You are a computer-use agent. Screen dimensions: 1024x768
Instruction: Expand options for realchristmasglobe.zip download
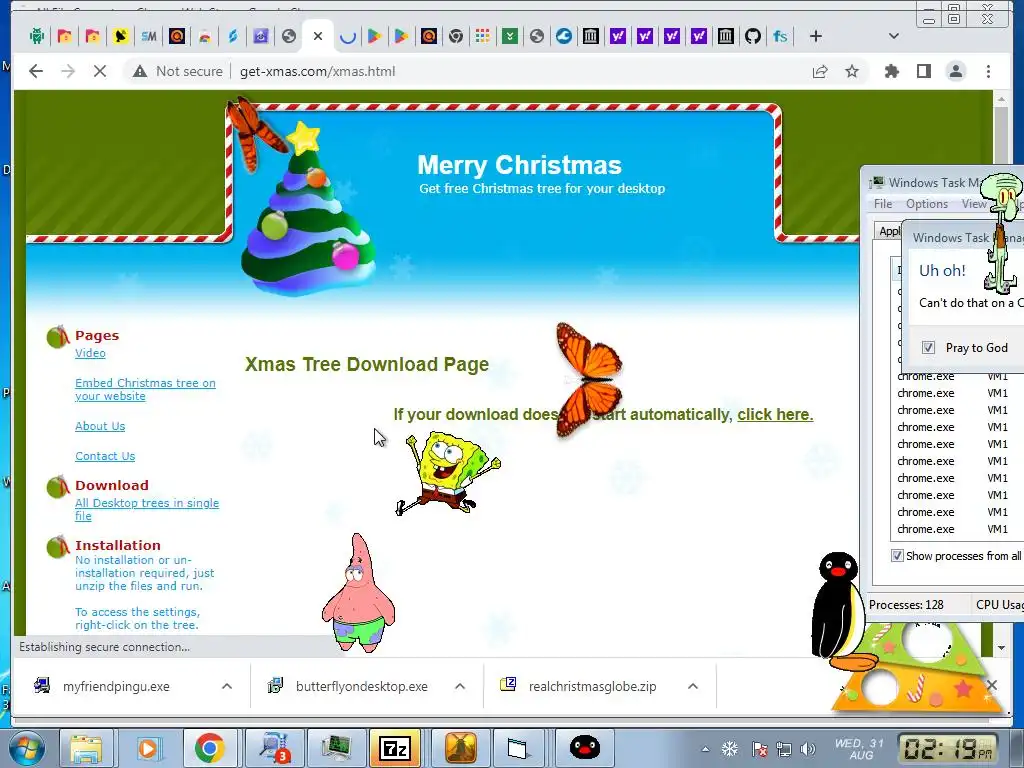pos(693,686)
